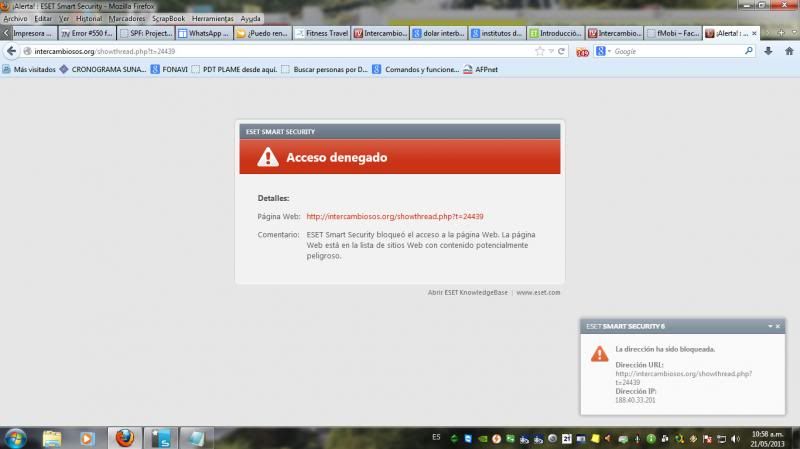Viewport: 800px width, 449px height.
Task: Switch to the Impresora tab
Action: point(33,33)
